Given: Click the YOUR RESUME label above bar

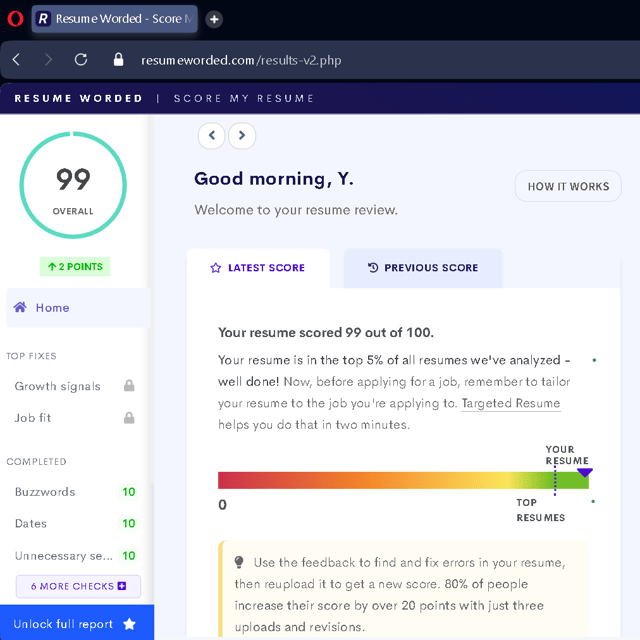Looking at the screenshot, I should pyautogui.click(x=567, y=455).
